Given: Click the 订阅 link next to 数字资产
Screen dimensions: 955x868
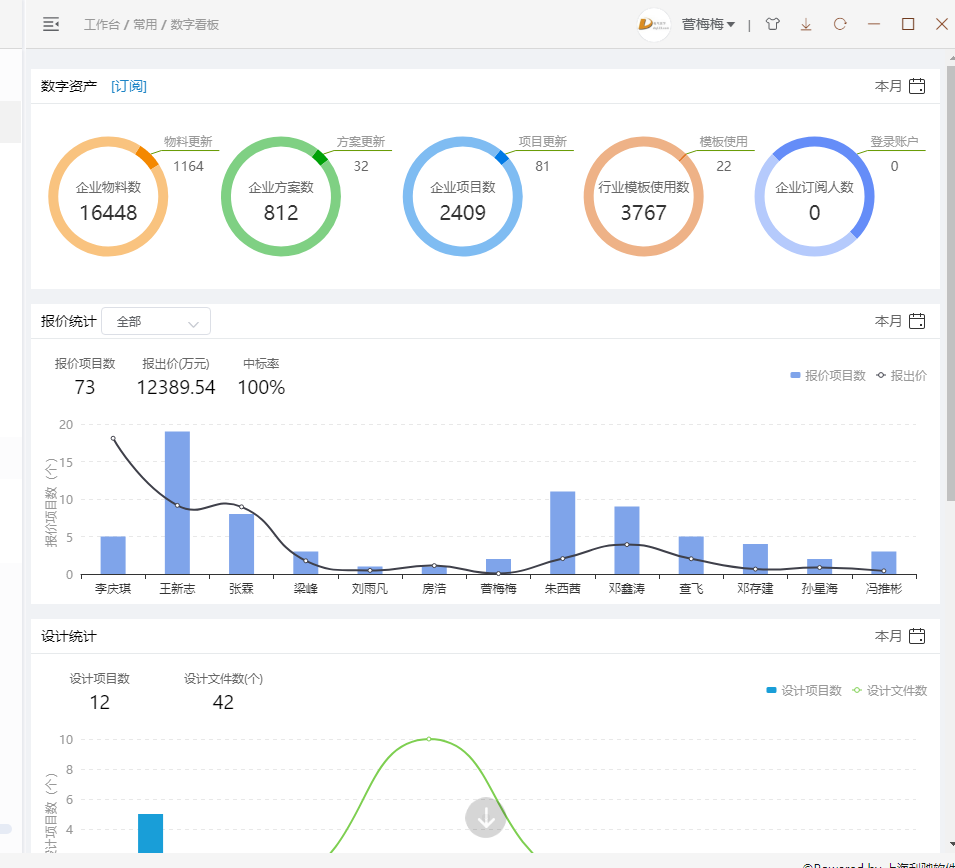Looking at the screenshot, I should [129, 86].
